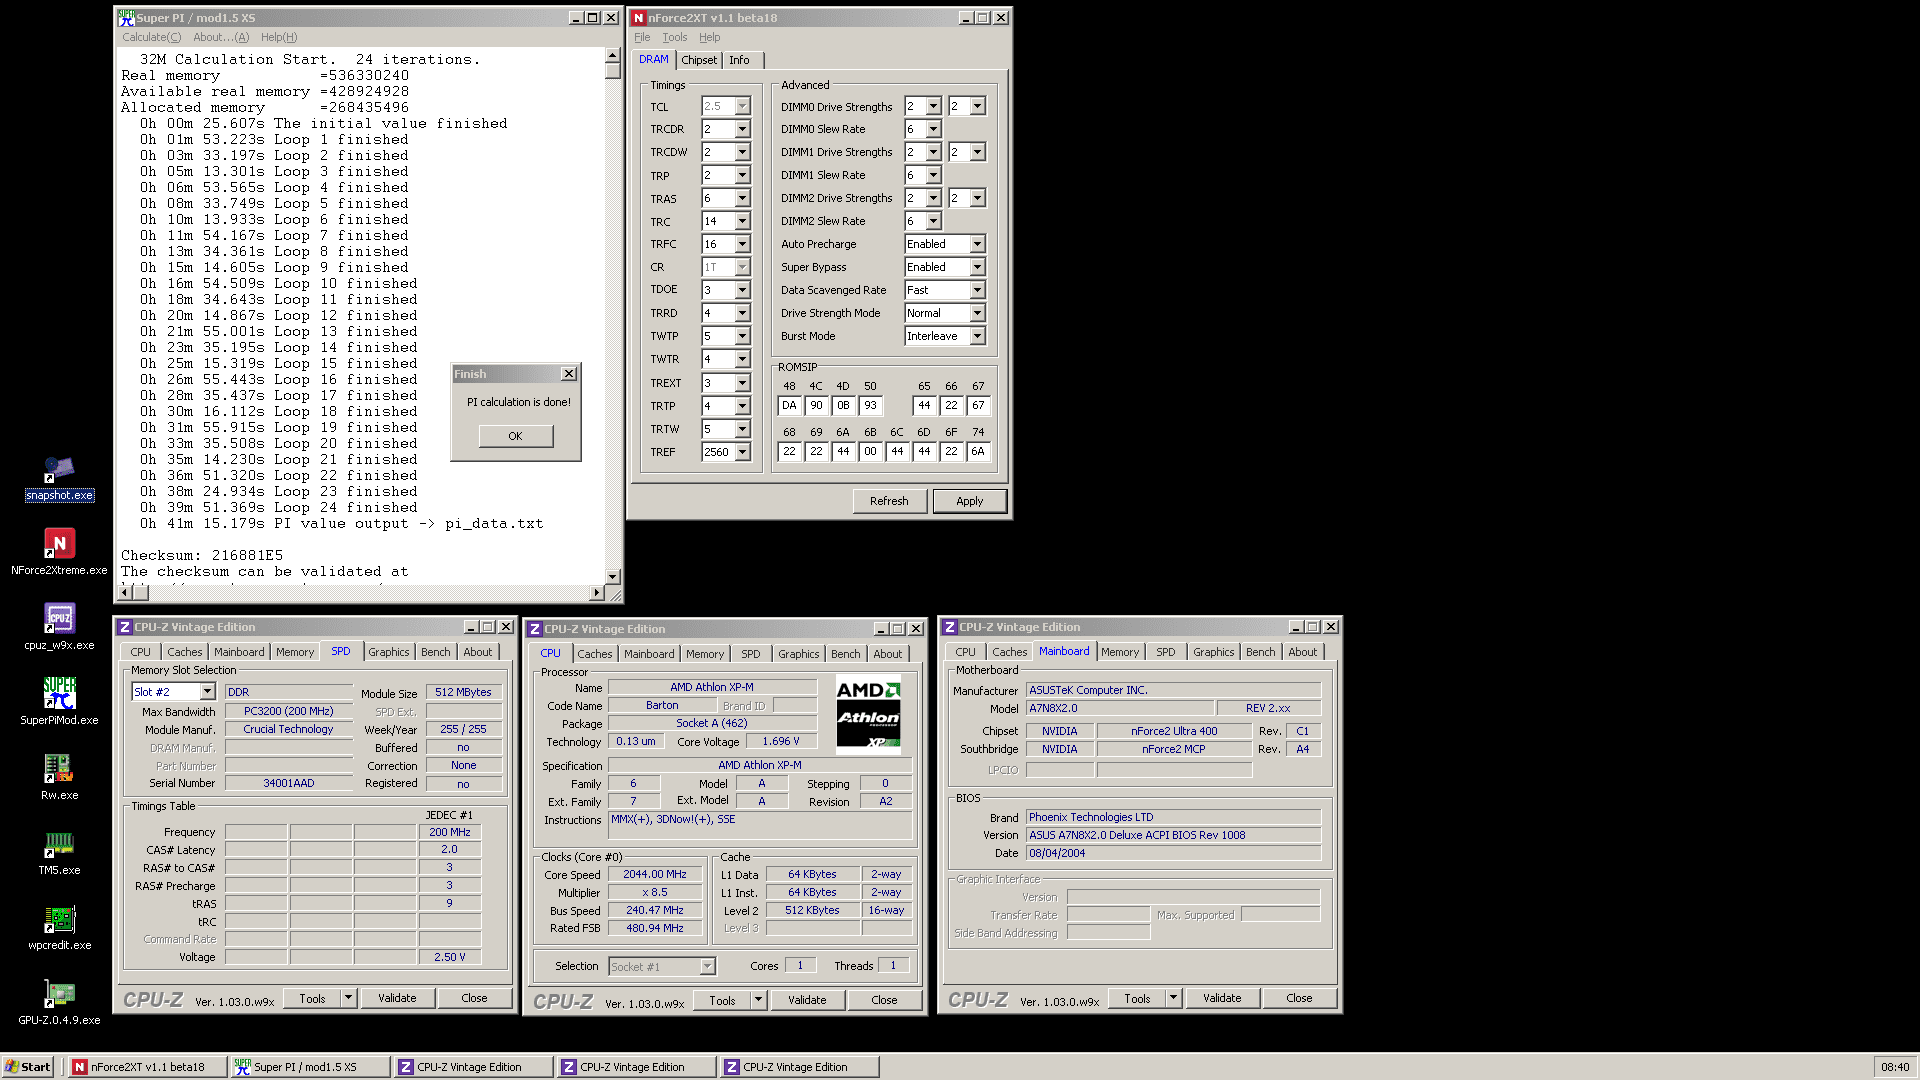Open the File menu in nForce2XT

tap(642, 37)
